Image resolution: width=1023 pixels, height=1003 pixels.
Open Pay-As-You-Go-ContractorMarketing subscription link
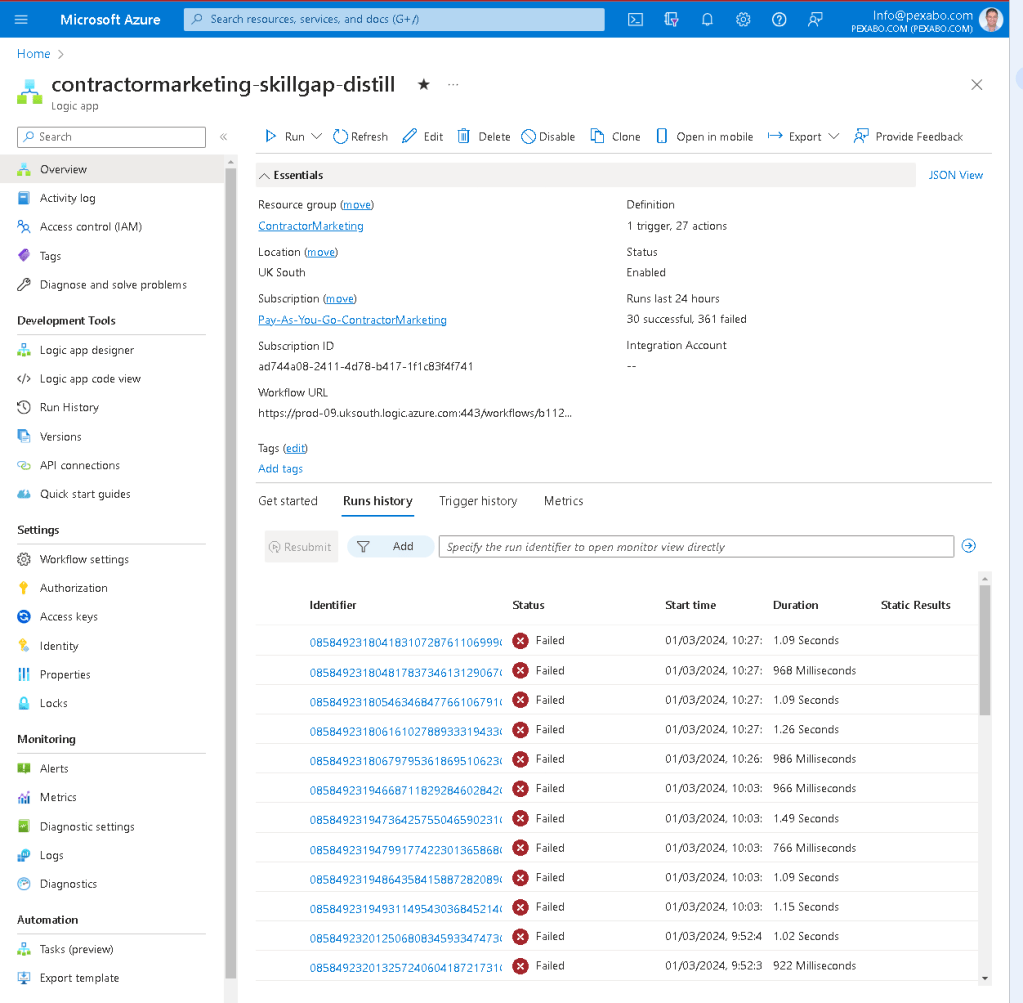[352, 320]
